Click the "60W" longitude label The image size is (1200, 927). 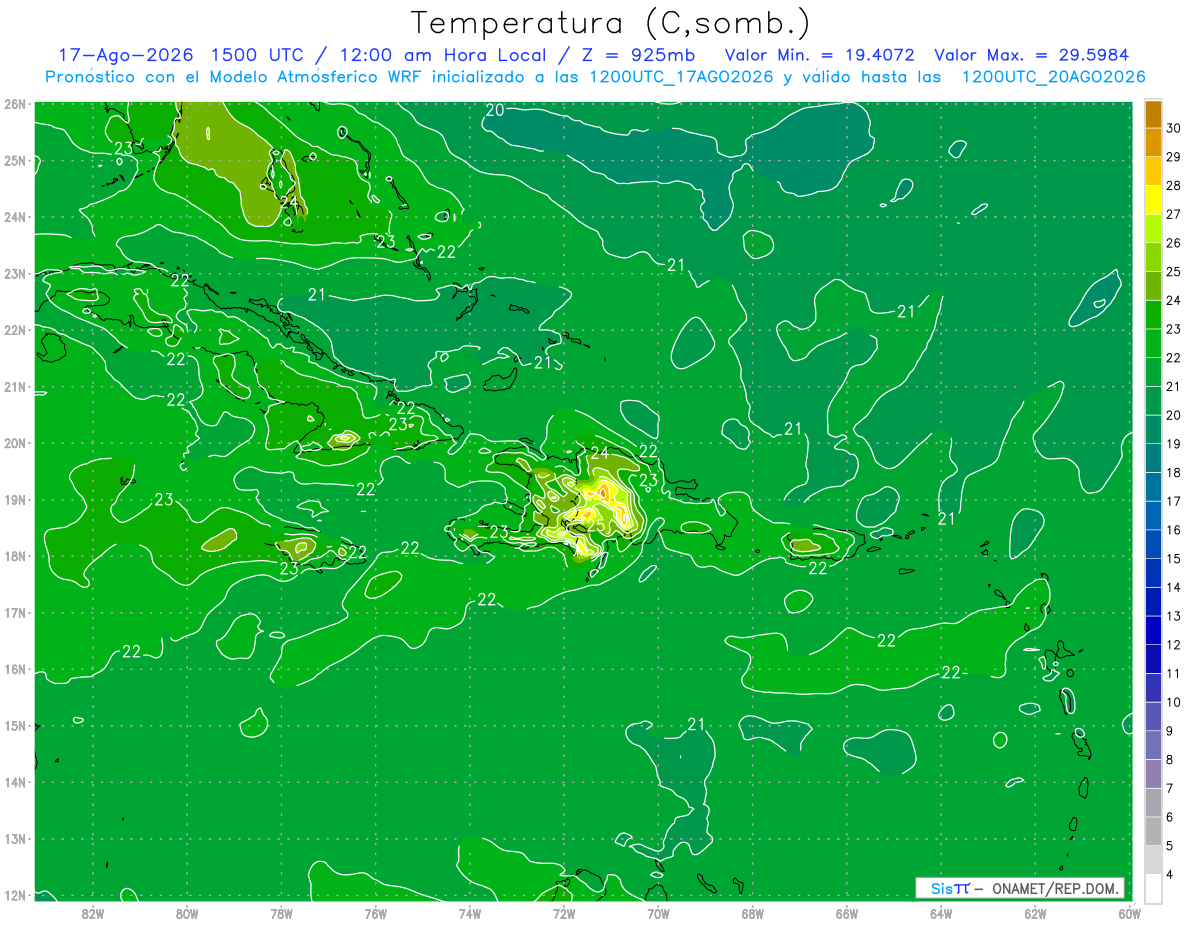point(1129,913)
